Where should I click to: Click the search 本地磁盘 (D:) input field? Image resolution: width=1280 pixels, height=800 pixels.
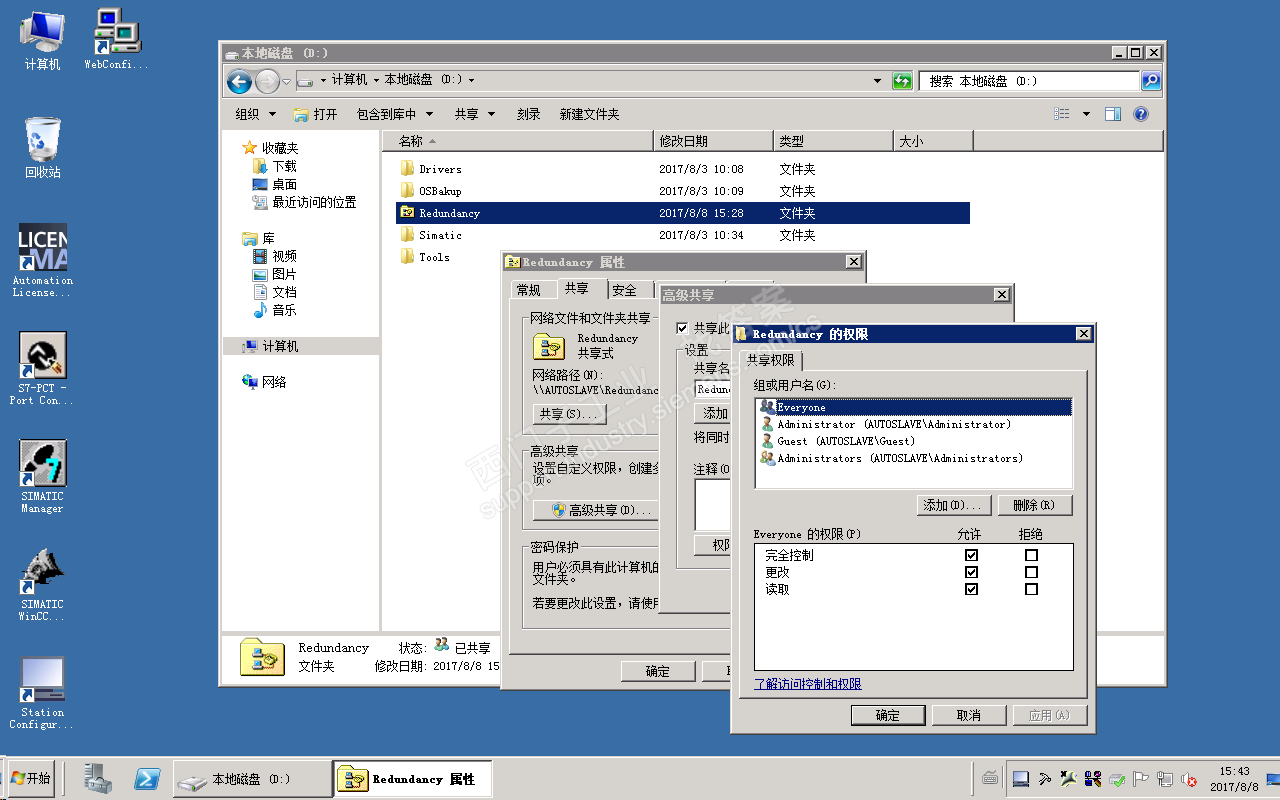click(1029, 81)
